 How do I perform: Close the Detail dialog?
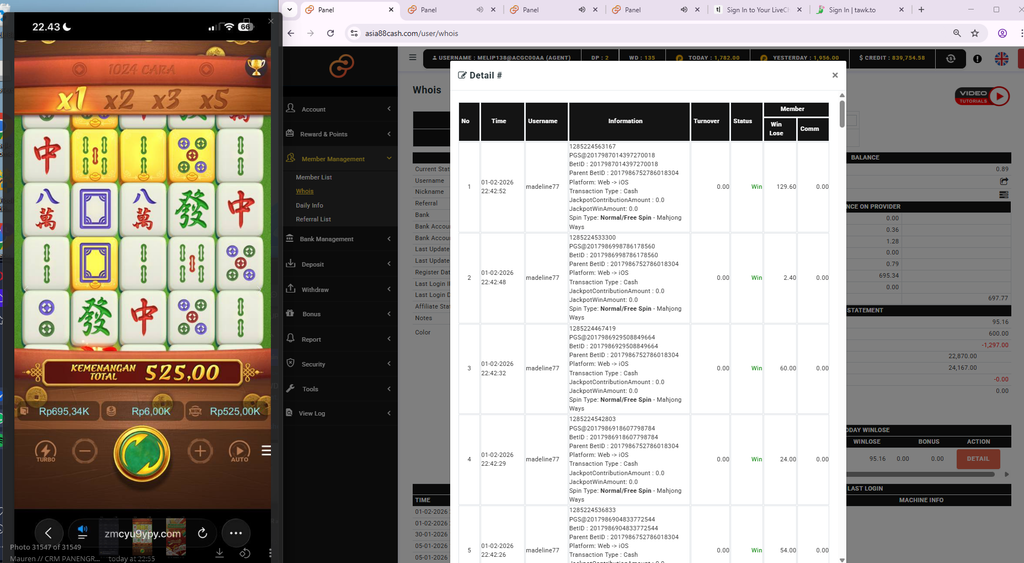[835, 75]
